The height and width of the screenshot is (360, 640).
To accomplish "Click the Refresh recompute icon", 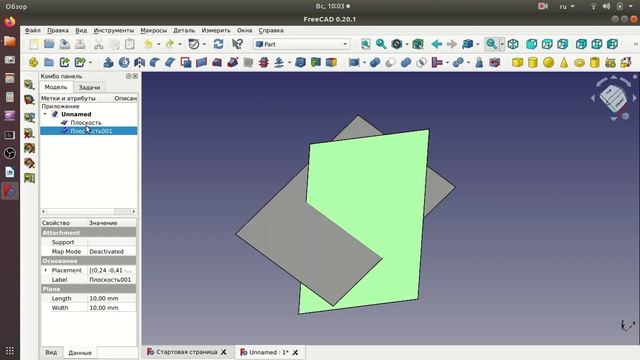I will pyautogui.click(x=218, y=44).
